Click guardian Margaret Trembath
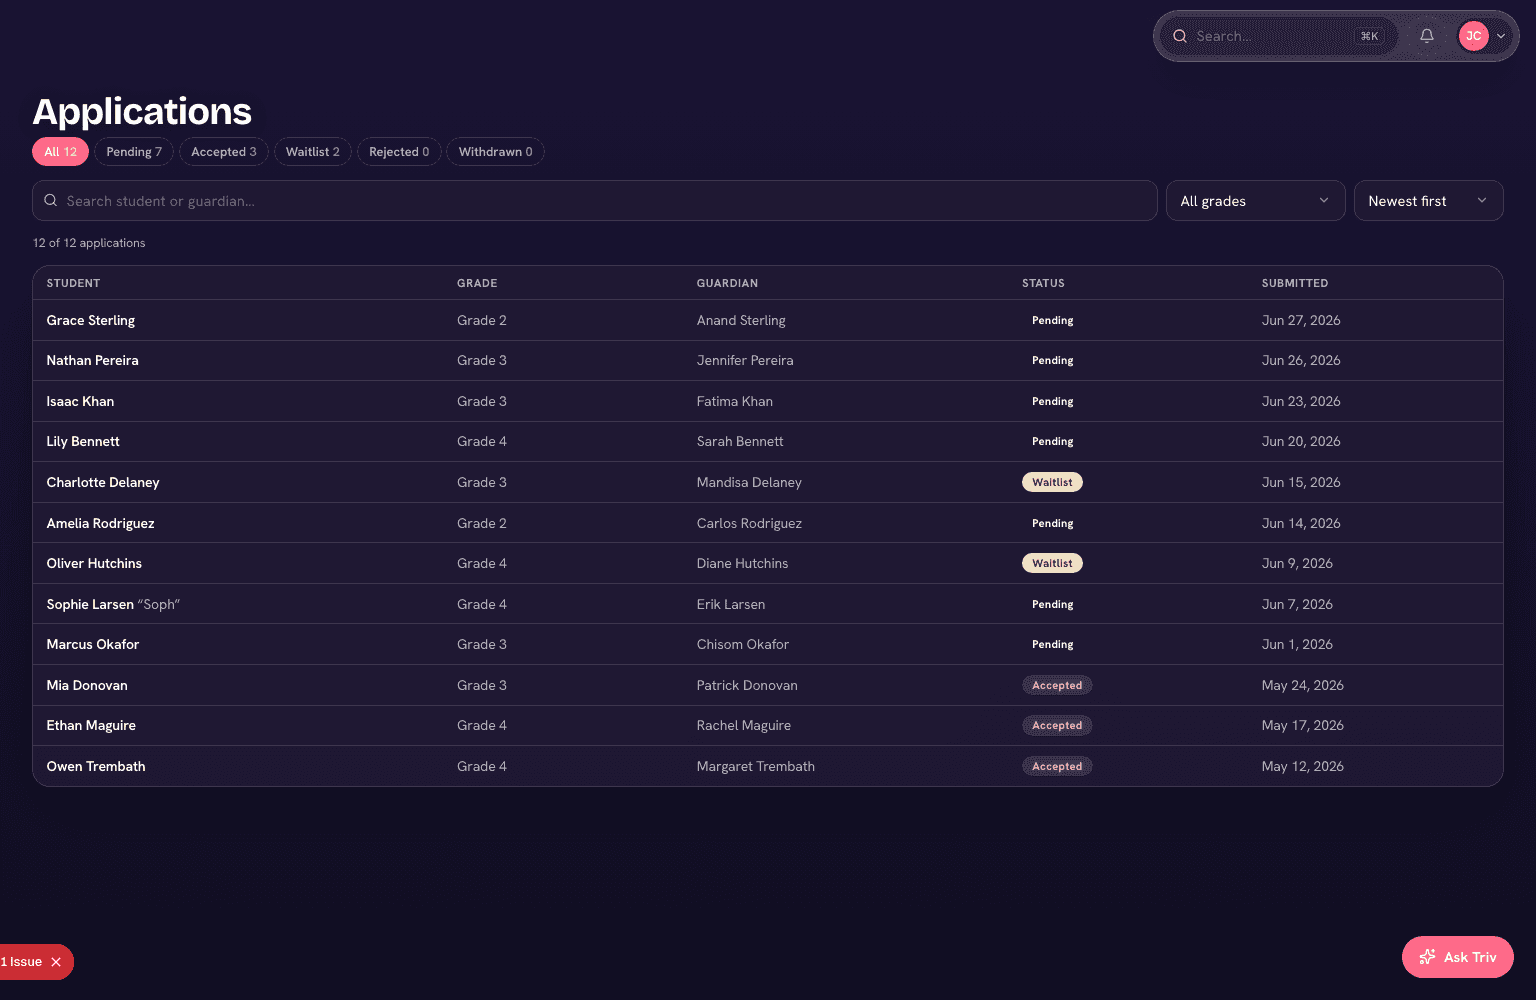 tap(756, 766)
